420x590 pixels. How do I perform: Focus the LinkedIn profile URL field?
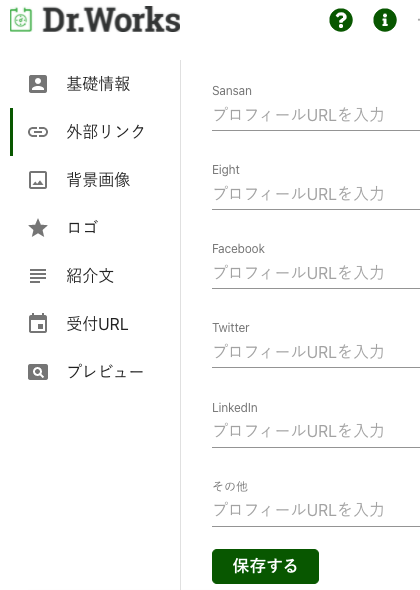click(316, 432)
